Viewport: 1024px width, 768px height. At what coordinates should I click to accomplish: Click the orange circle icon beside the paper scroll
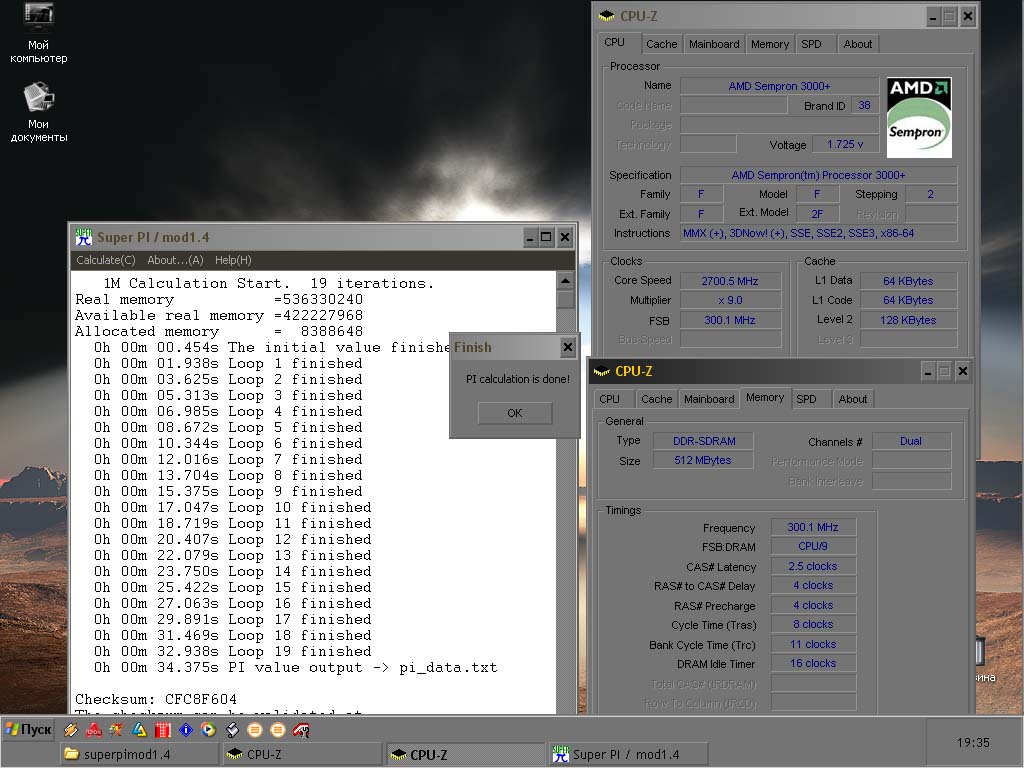pyautogui.click(x=255, y=730)
